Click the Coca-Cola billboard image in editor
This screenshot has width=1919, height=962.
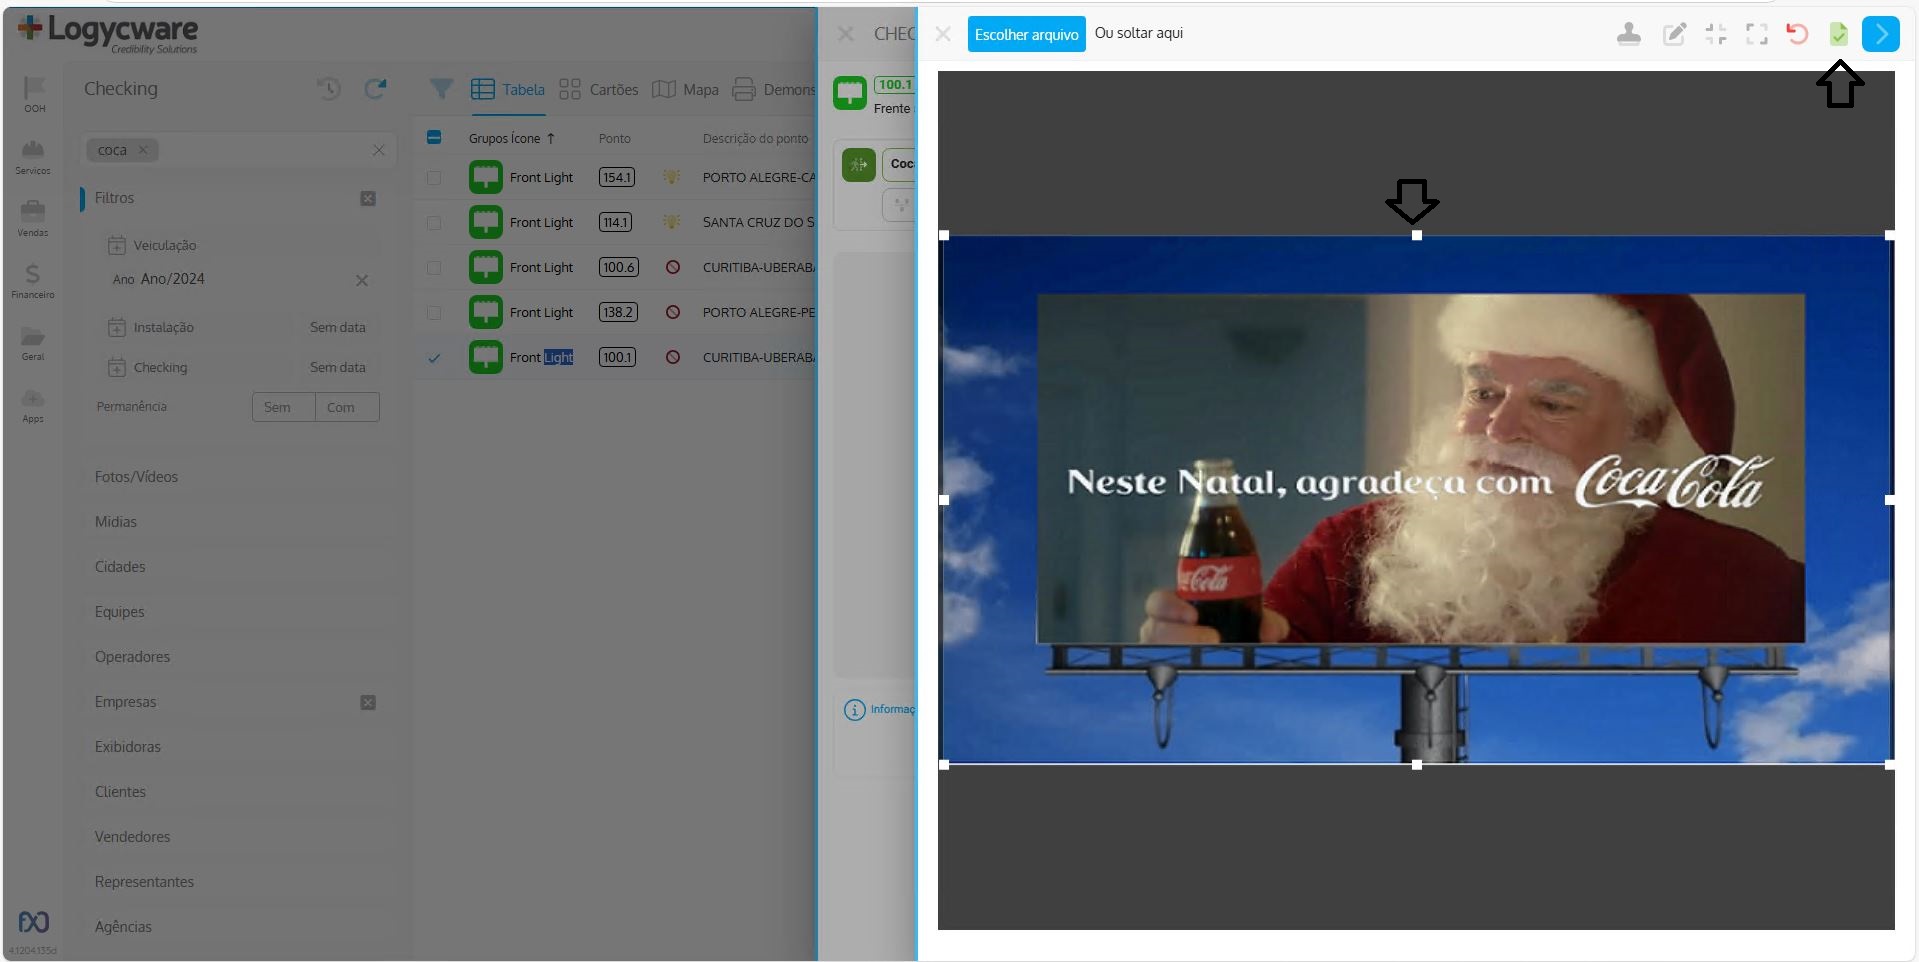pos(1416,499)
